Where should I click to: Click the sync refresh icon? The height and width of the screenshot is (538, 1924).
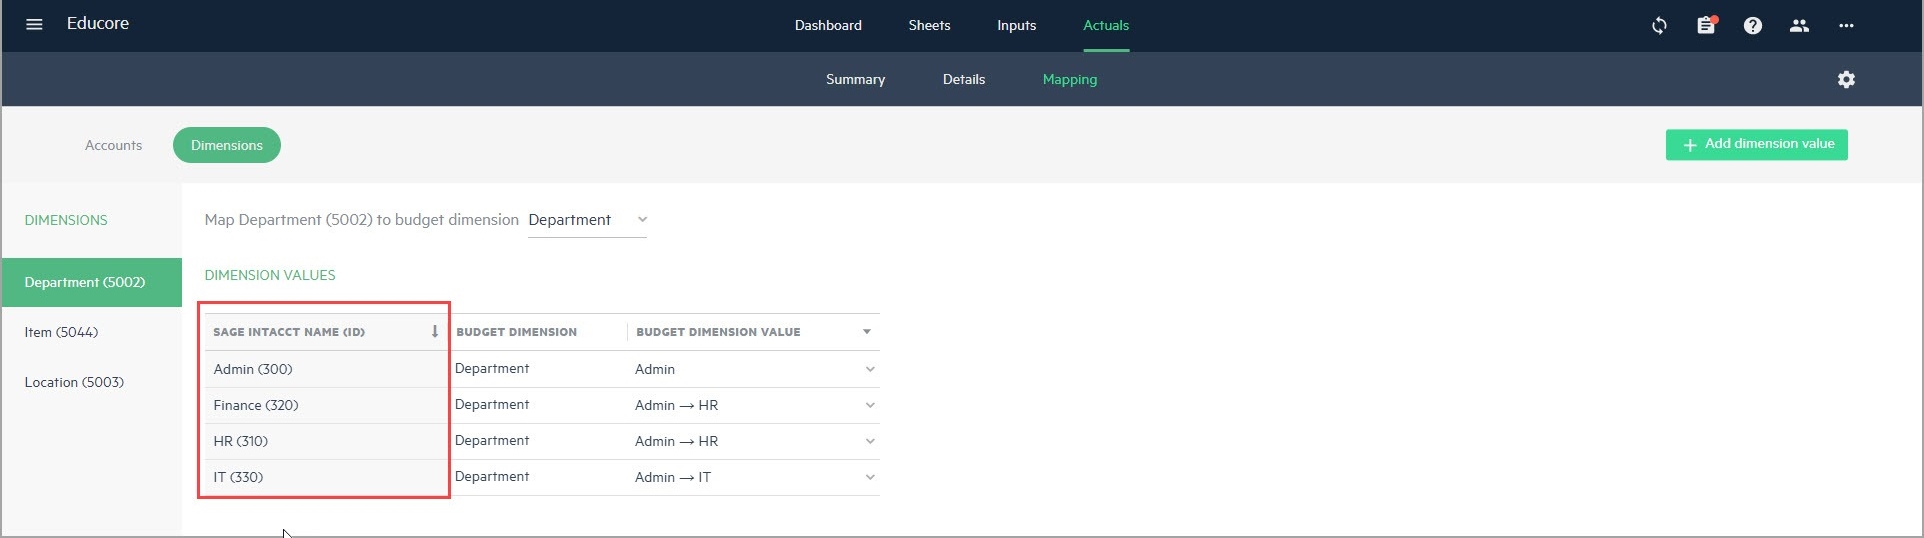(x=1659, y=26)
